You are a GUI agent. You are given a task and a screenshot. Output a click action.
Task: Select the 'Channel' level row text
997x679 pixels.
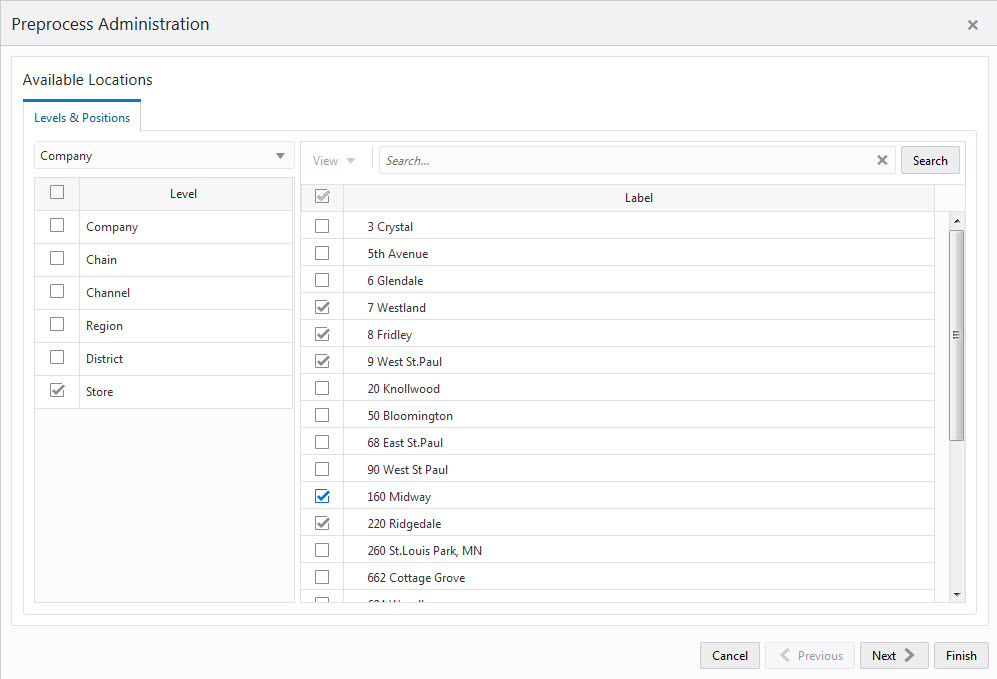pos(107,292)
